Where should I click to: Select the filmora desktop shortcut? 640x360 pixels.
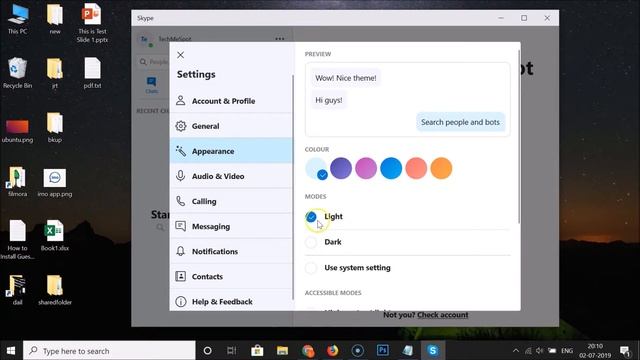17,182
